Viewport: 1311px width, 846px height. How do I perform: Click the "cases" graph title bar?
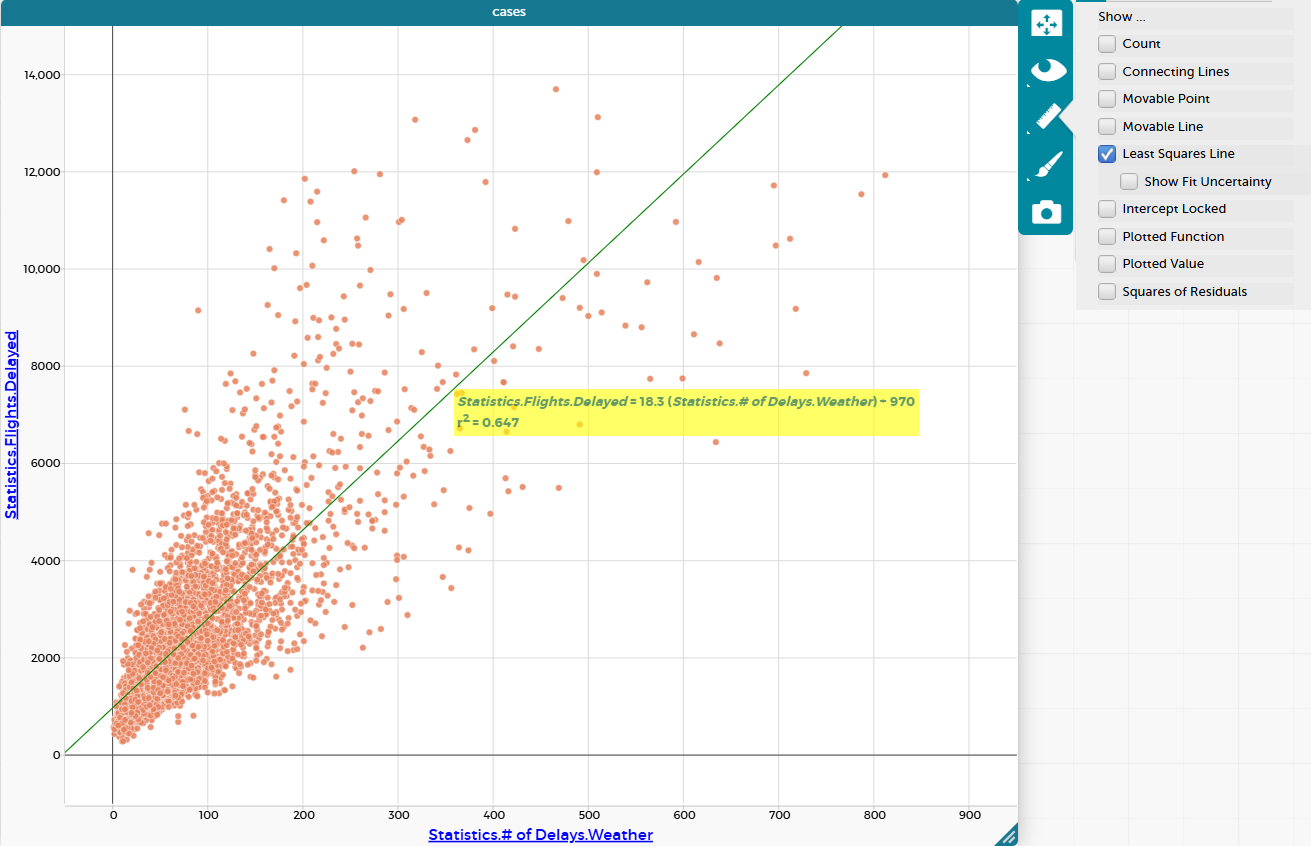click(x=508, y=12)
